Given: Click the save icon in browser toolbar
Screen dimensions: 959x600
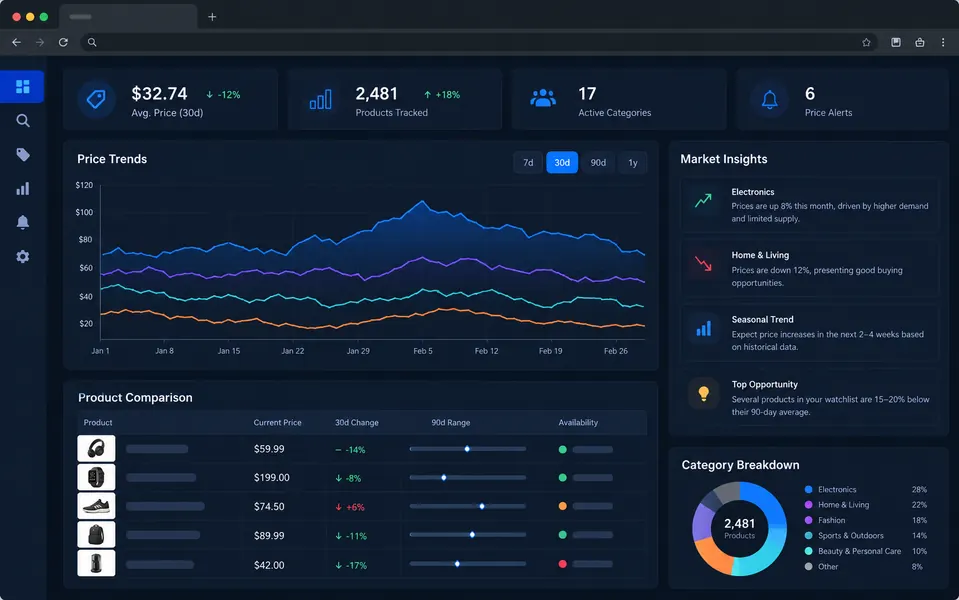Looking at the screenshot, I should pyautogui.click(x=895, y=42).
